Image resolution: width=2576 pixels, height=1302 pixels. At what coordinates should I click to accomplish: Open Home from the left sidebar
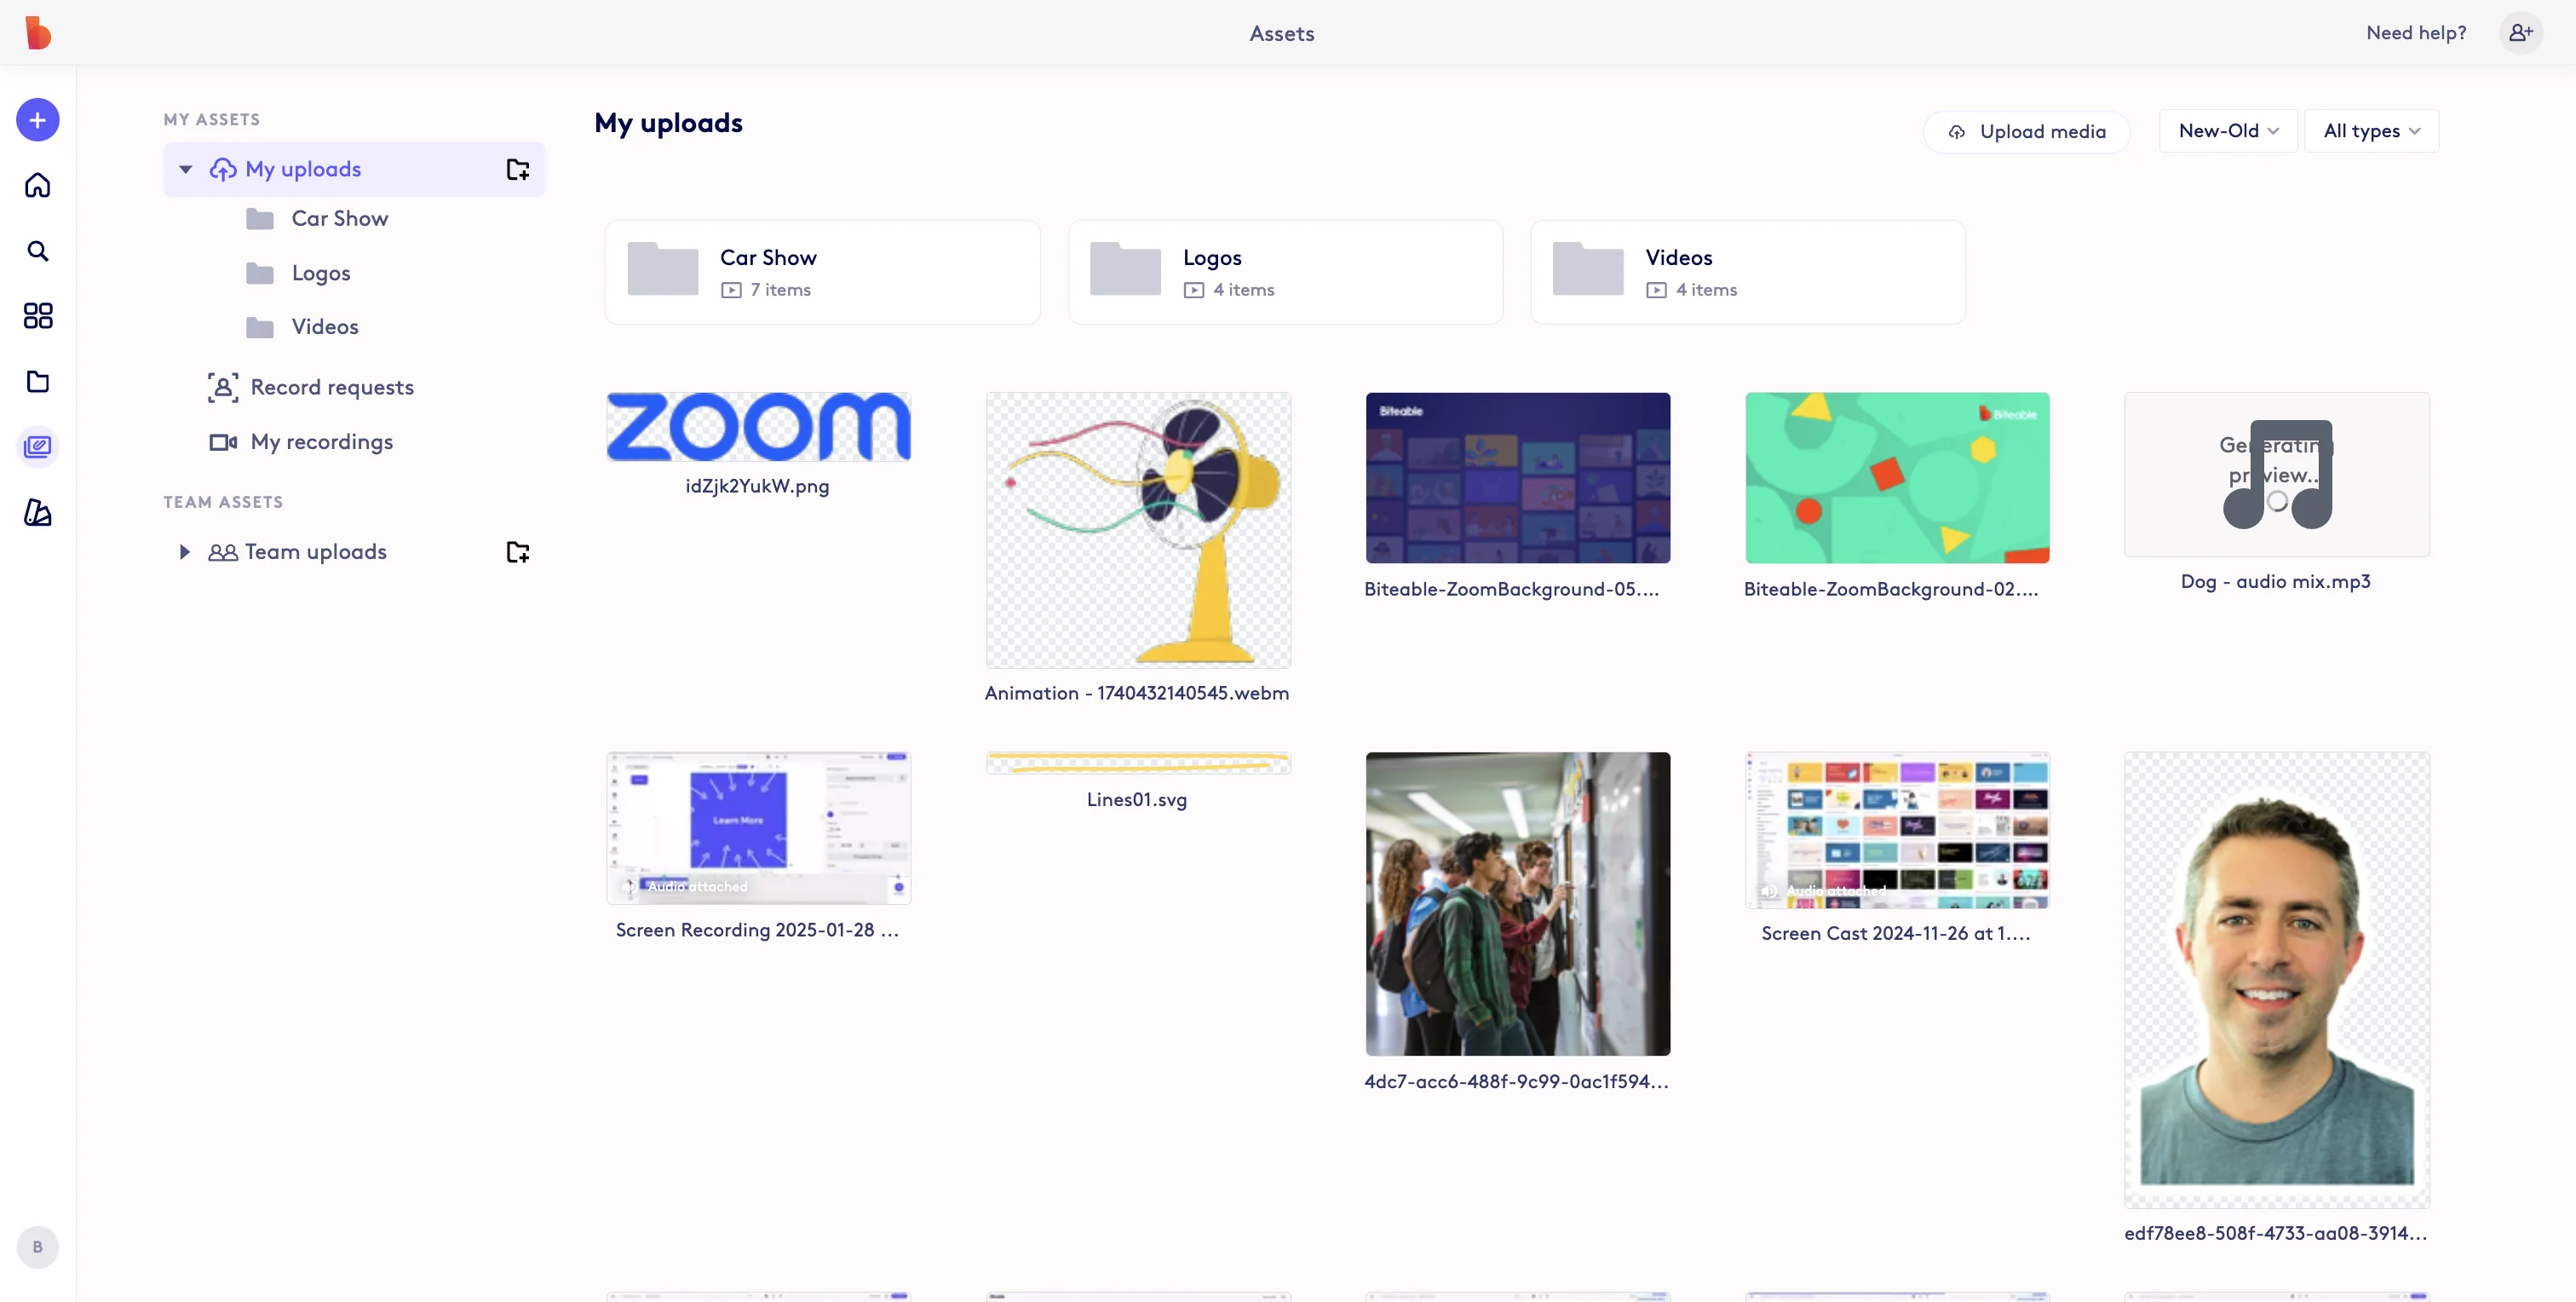[x=37, y=185]
